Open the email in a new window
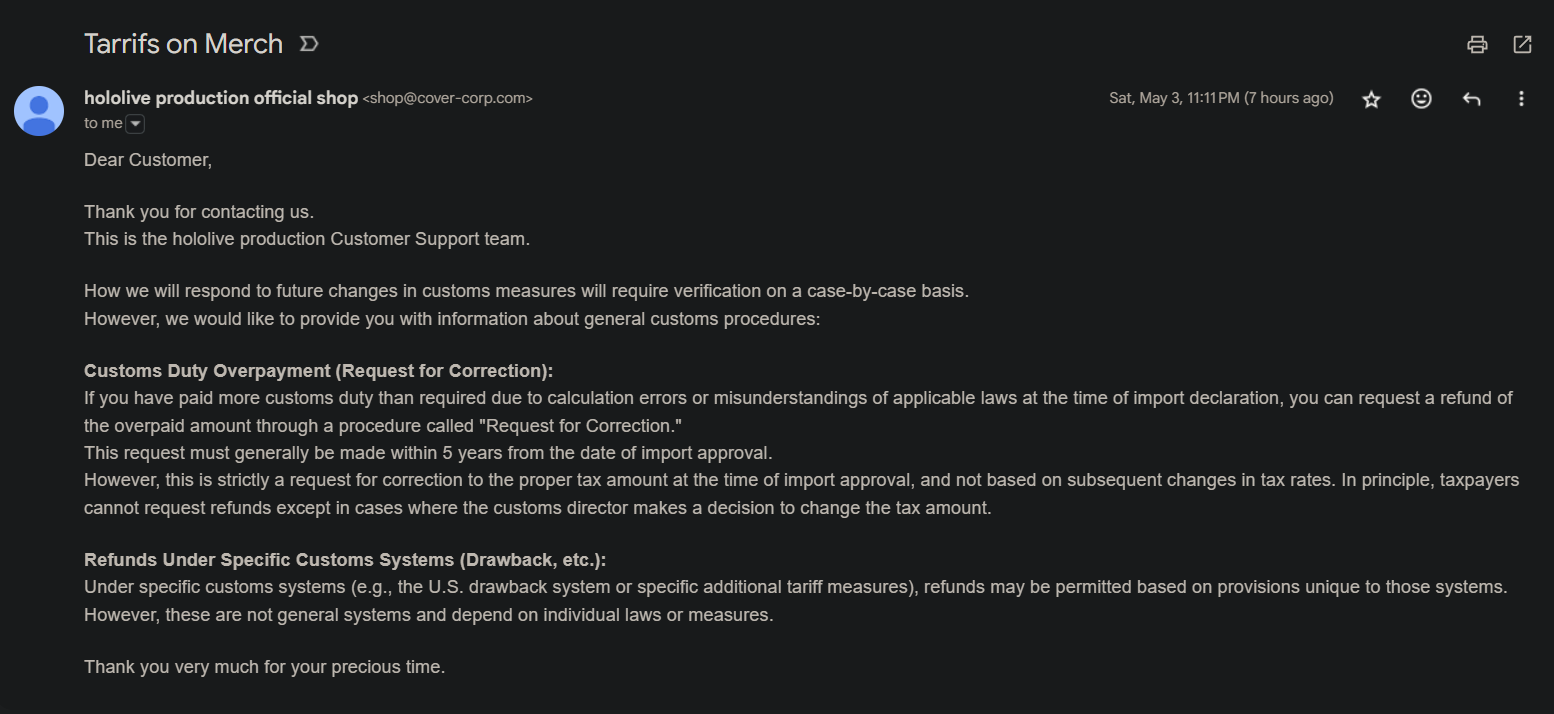The height and width of the screenshot is (714, 1554). point(1522,44)
